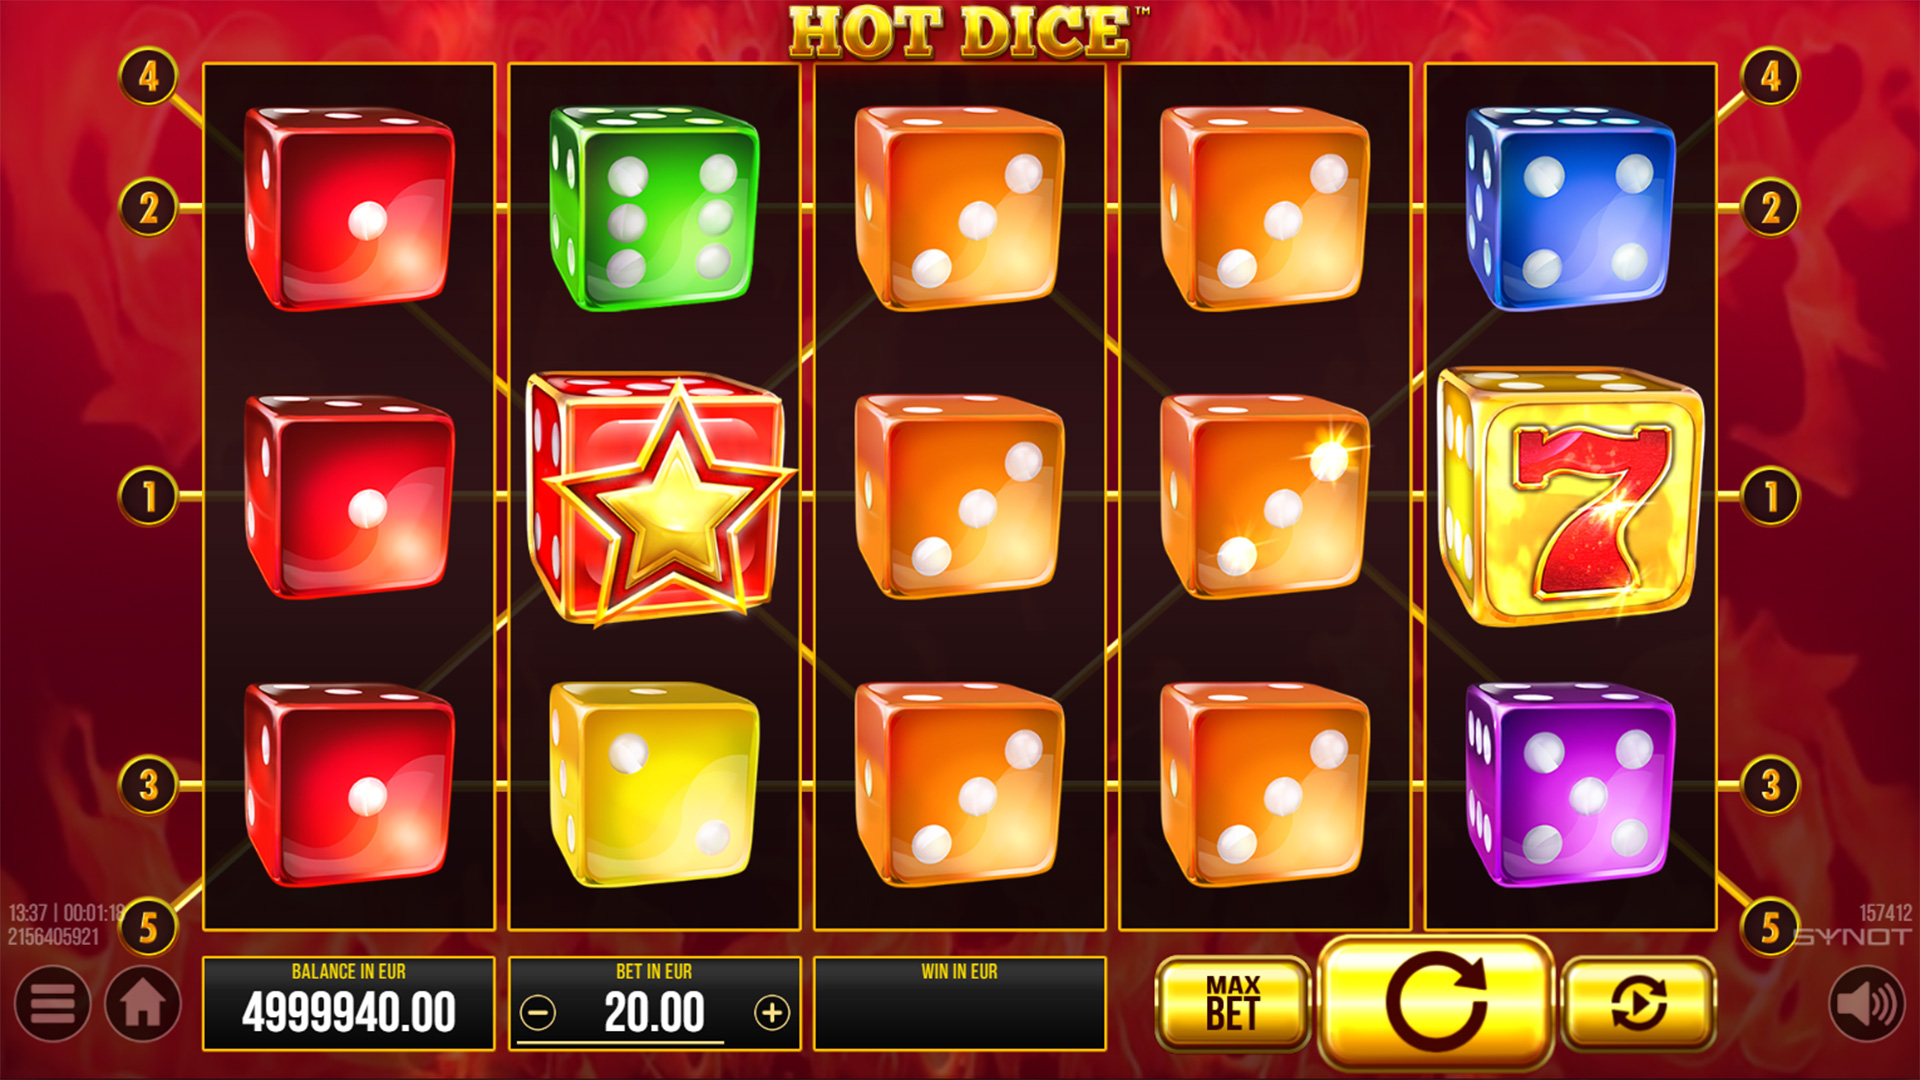The width and height of the screenshot is (1920, 1080).
Task: Mute the game sound
Action: click(x=1867, y=1003)
